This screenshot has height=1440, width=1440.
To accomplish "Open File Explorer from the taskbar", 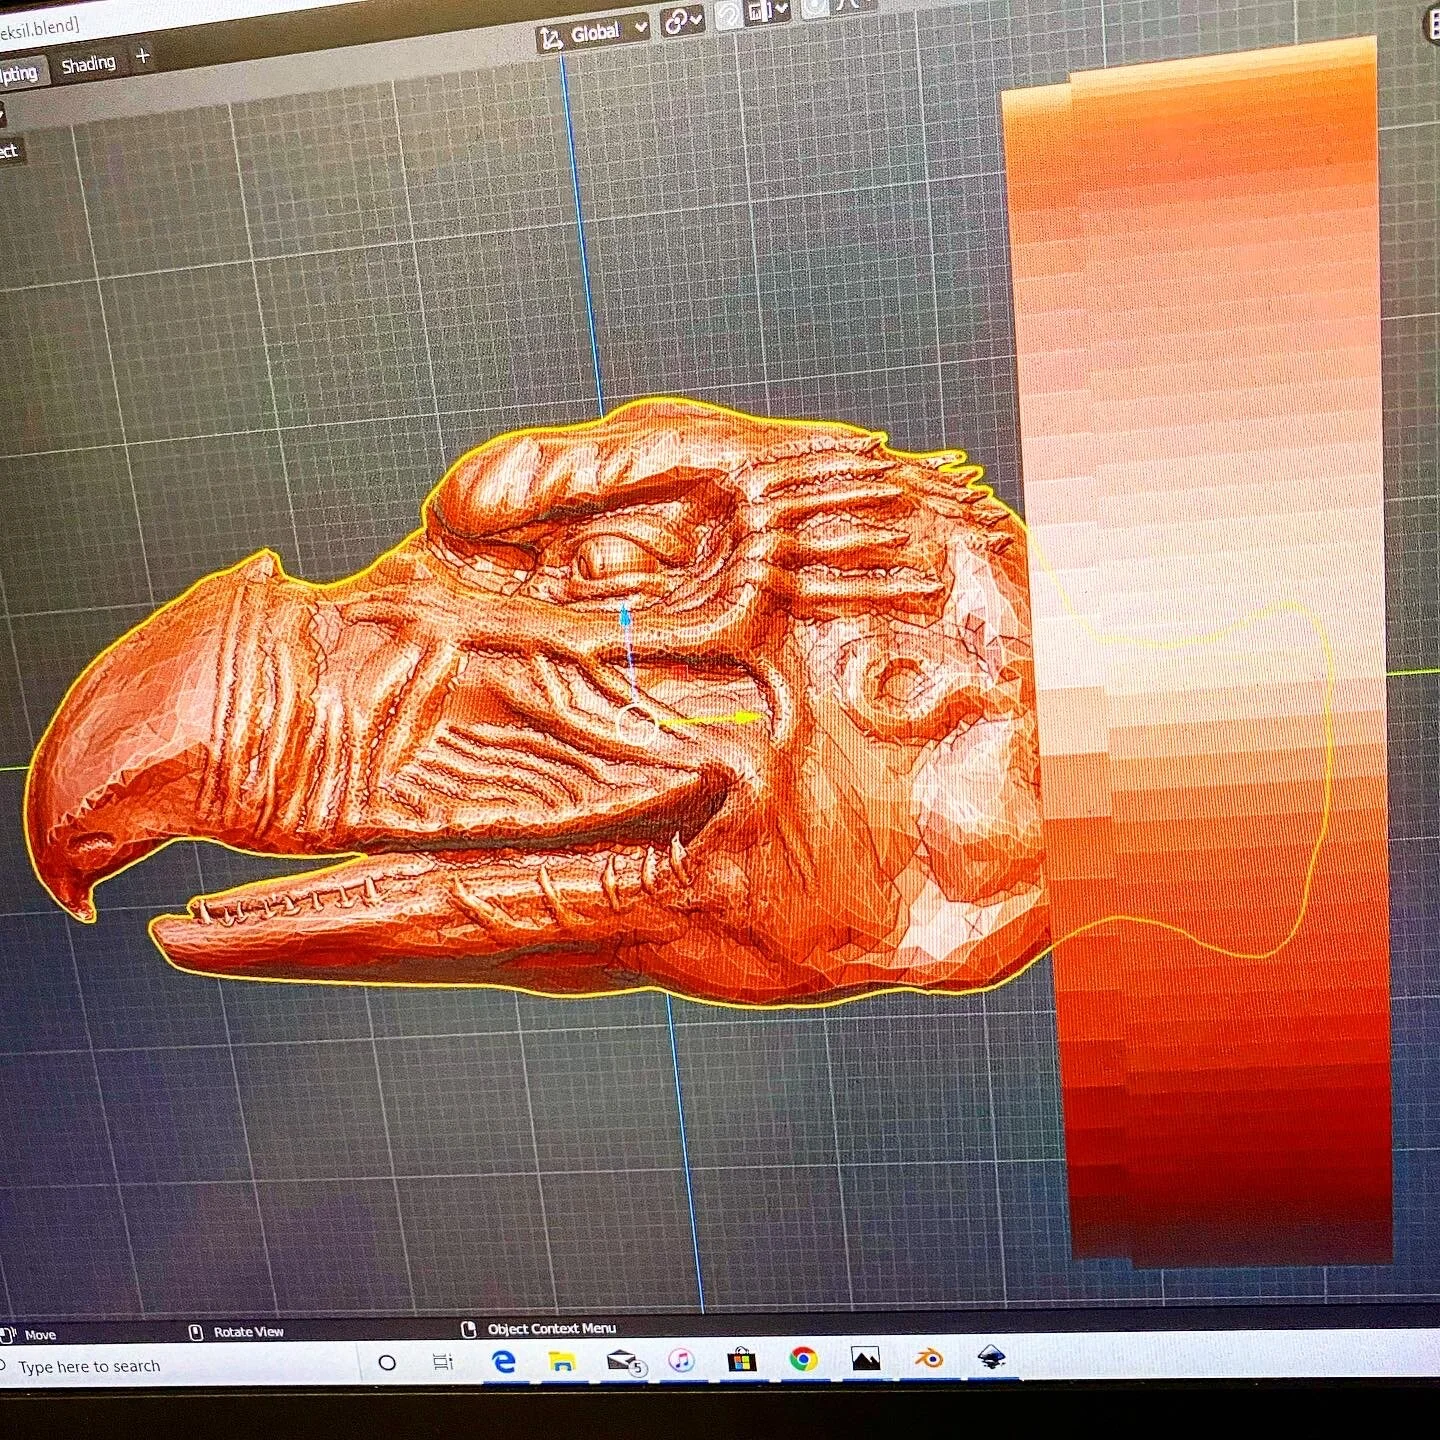I will tap(563, 1361).
